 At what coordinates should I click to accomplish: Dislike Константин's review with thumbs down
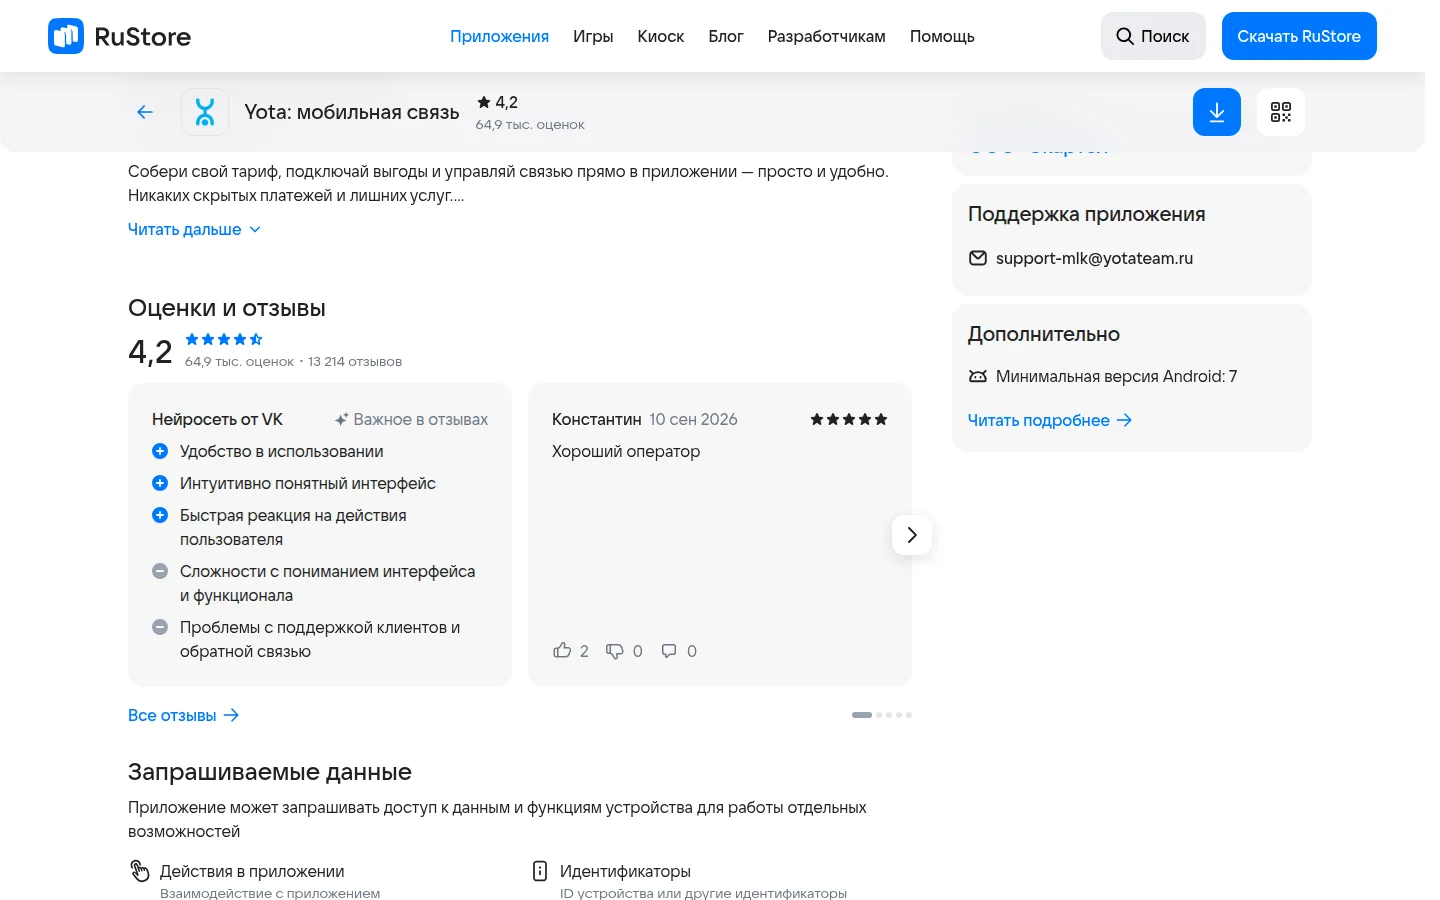coord(615,651)
